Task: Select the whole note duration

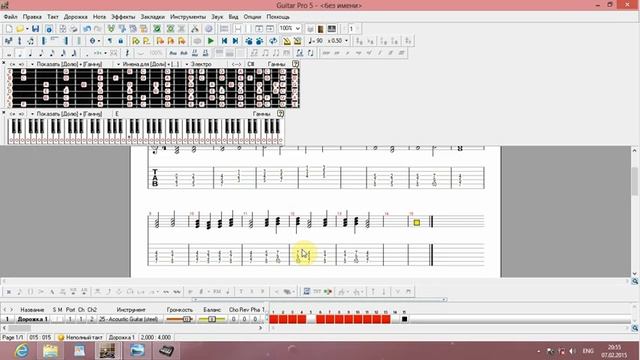Action: [9, 53]
